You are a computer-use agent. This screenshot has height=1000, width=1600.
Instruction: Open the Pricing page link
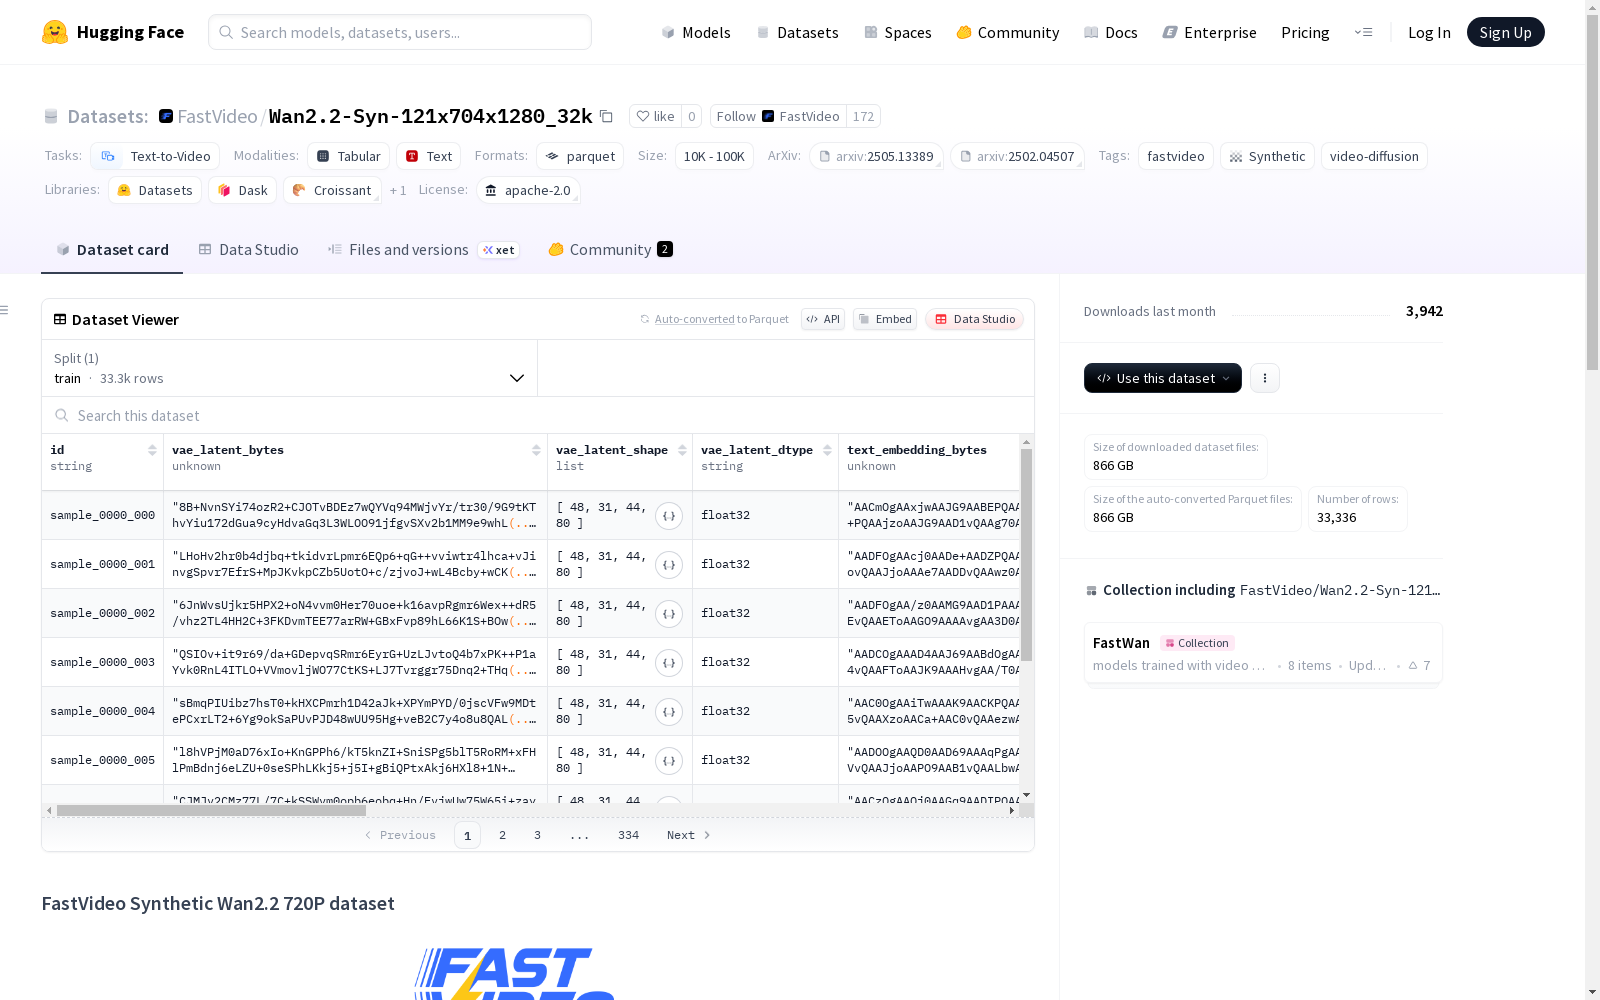pyautogui.click(x=1305, y=32)
